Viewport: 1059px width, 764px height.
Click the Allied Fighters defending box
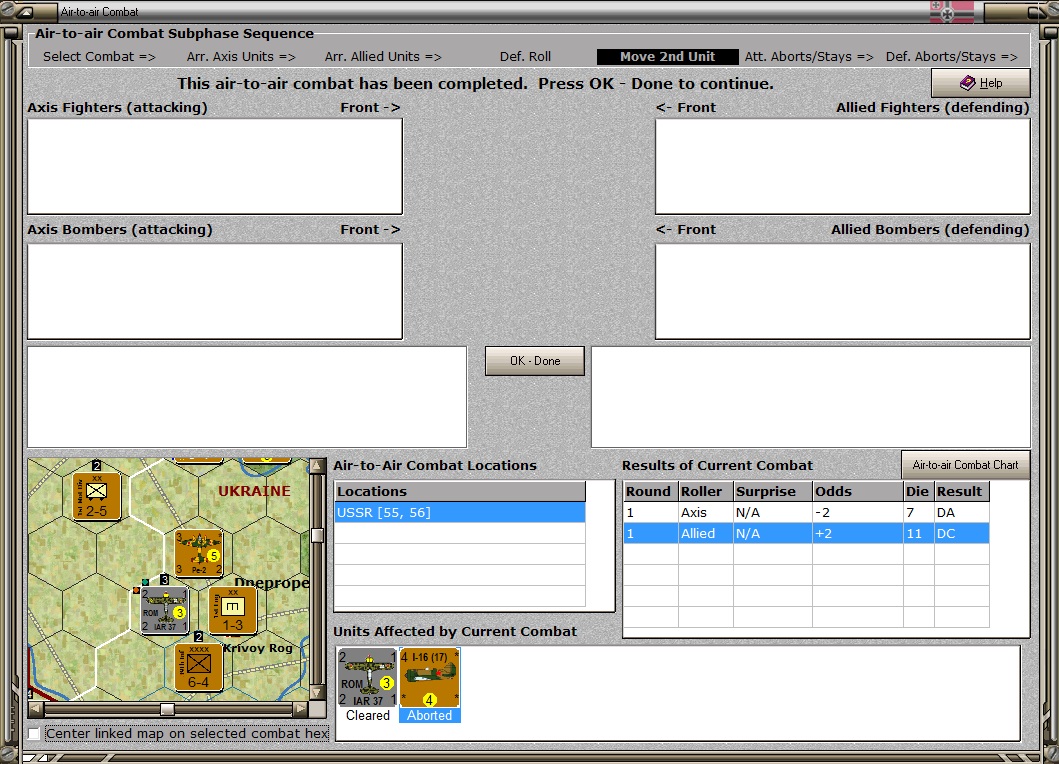click(843, 166)
